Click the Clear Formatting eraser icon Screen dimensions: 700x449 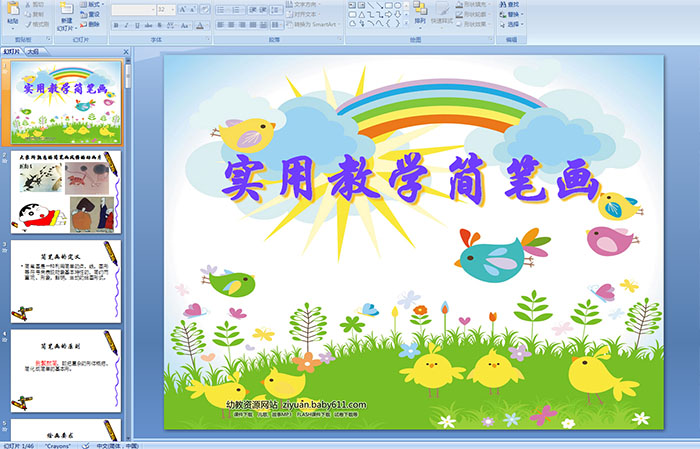(204, 9)
